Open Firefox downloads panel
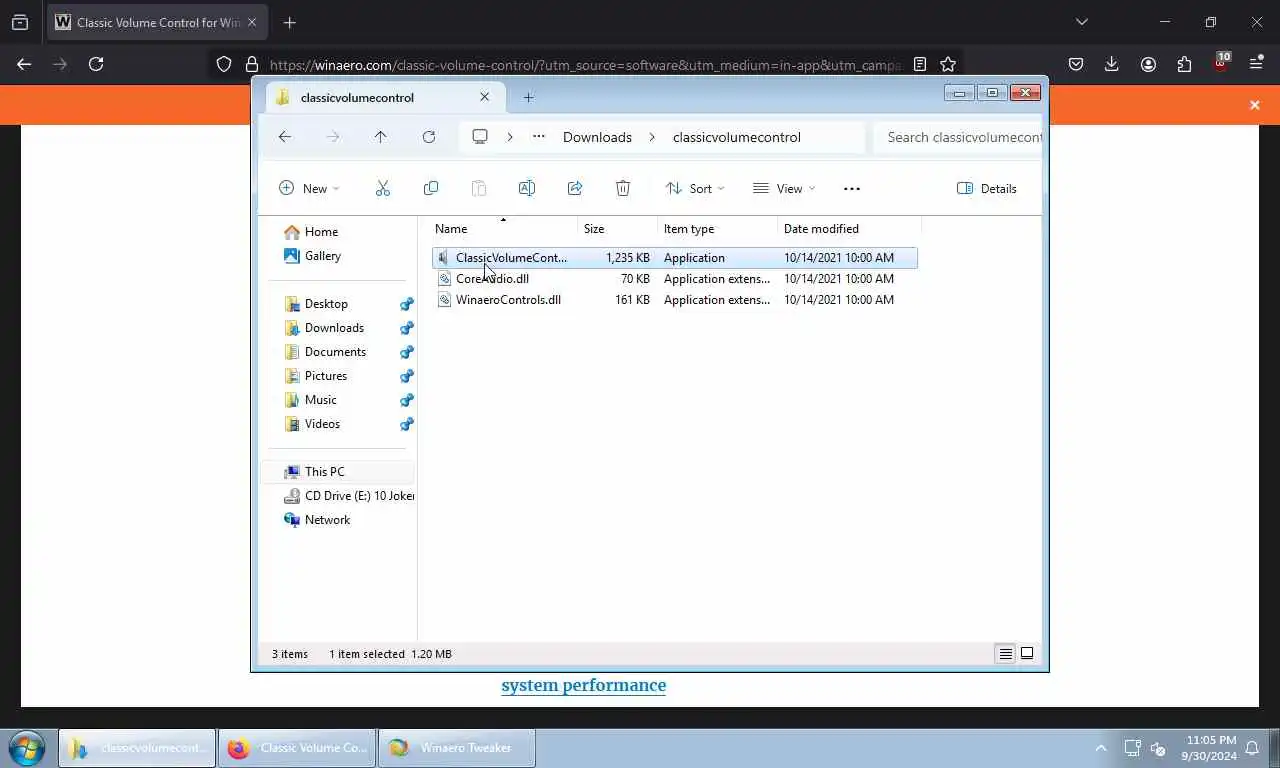This screenshot has width=1280, height=768. [x=1111, y=64]
